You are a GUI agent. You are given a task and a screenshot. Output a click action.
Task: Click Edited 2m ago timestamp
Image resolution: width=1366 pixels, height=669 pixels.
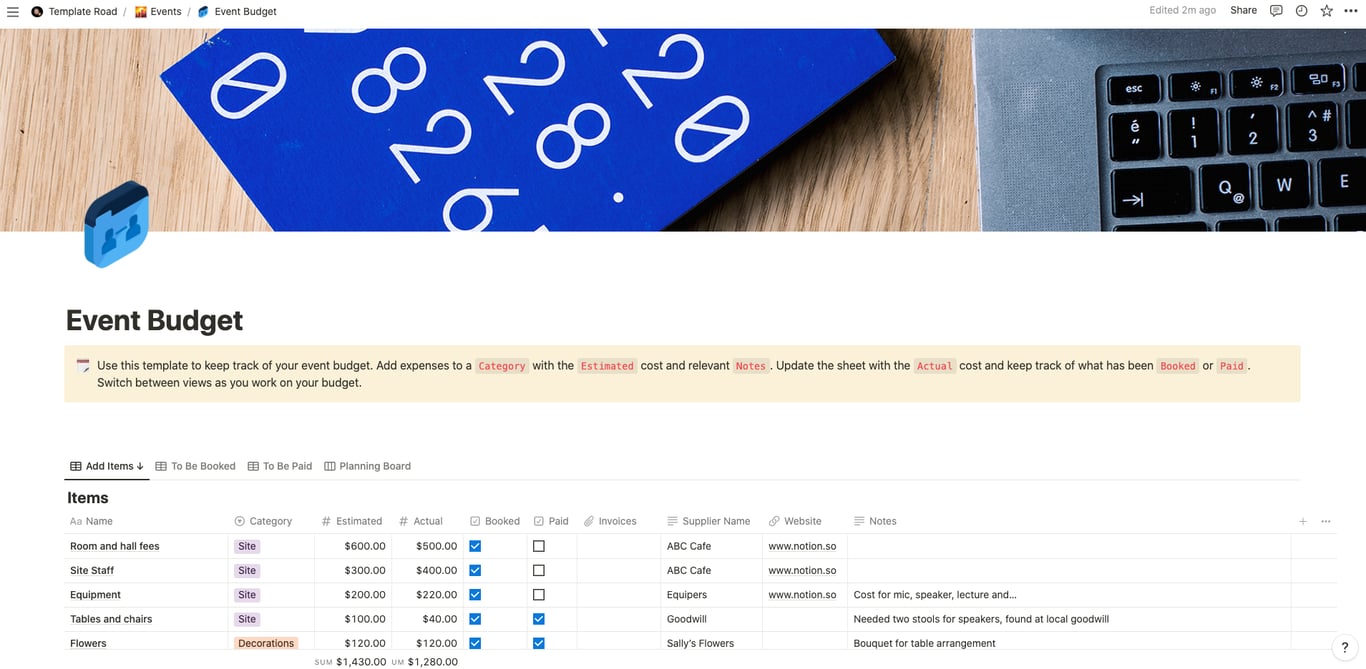(1183, 11)
